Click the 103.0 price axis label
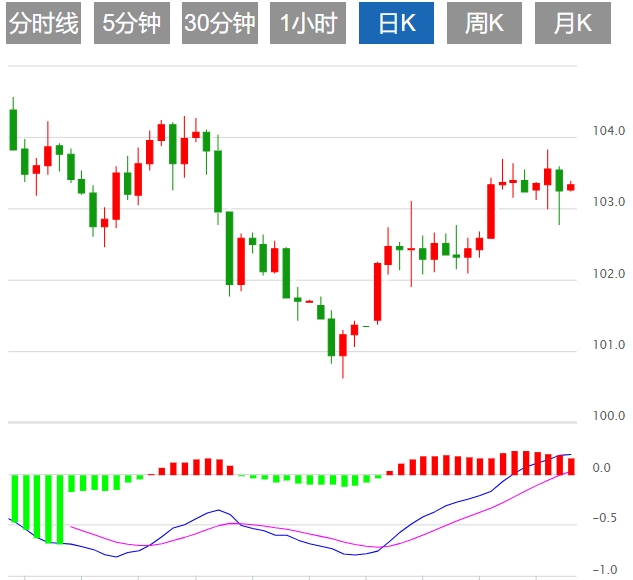 (609, 202)
